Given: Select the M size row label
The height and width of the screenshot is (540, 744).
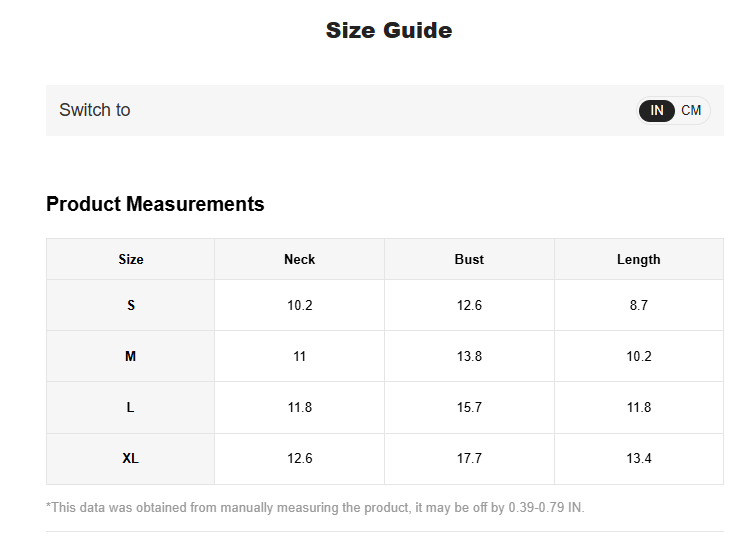Looking at the screenshot, I should (x=130, y=356).
